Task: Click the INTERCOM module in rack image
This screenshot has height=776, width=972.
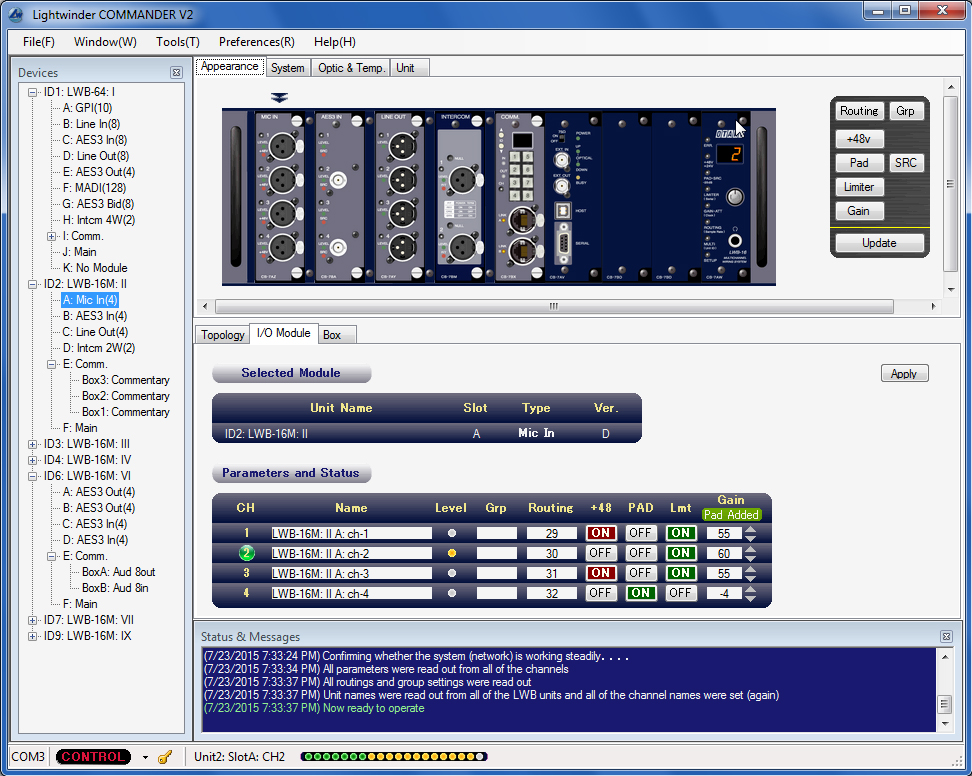Action: click(459, 196)
